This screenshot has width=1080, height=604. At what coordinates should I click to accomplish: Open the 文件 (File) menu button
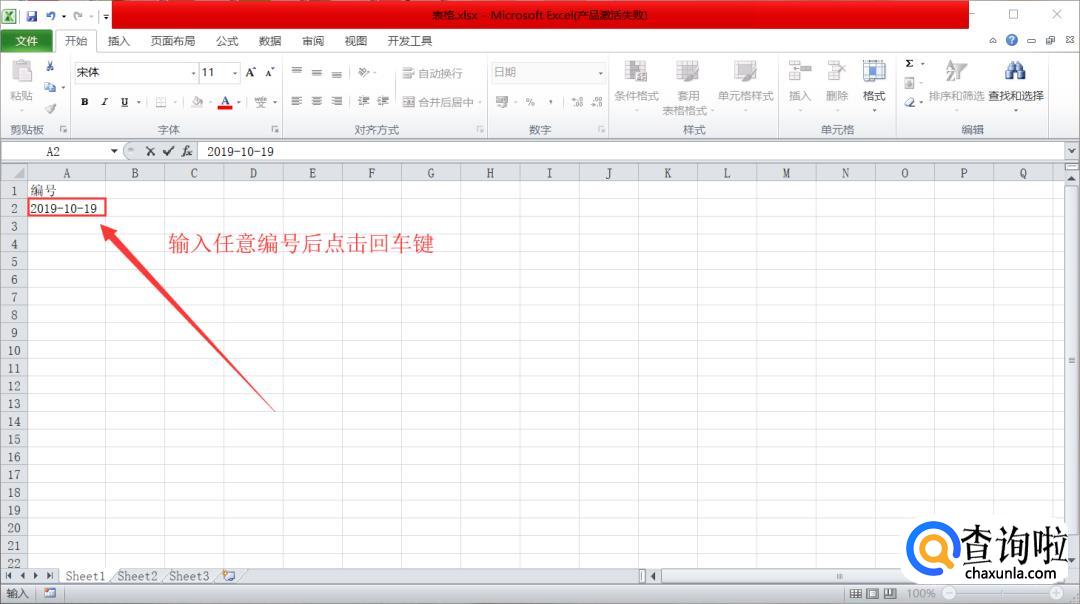tap(27, 41)
